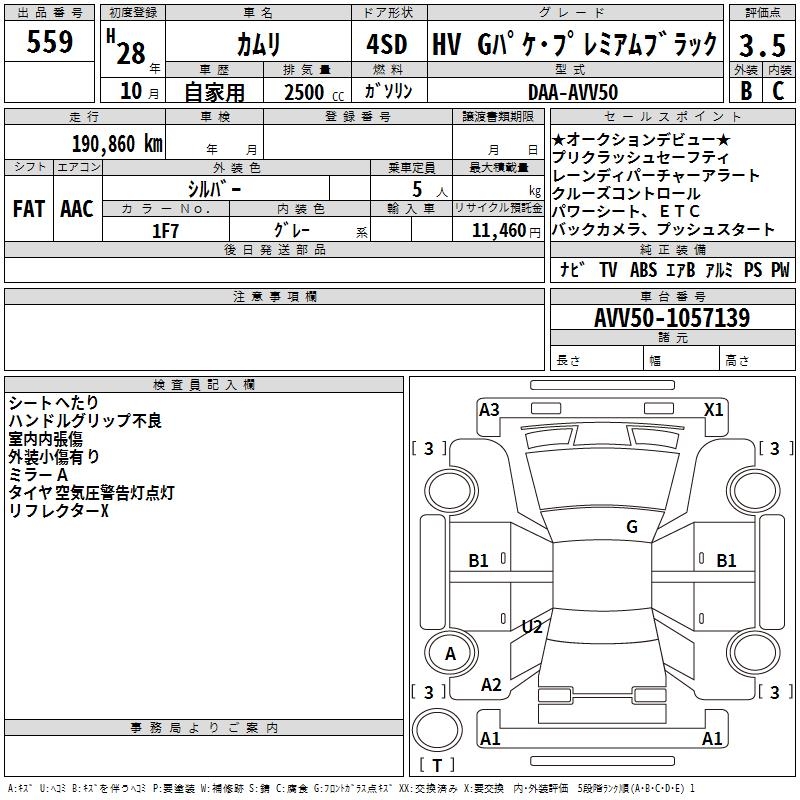Click the note タイヤ空気圧警告灯点灯
The image size is (800, 800).
click(x=91, y=493)
